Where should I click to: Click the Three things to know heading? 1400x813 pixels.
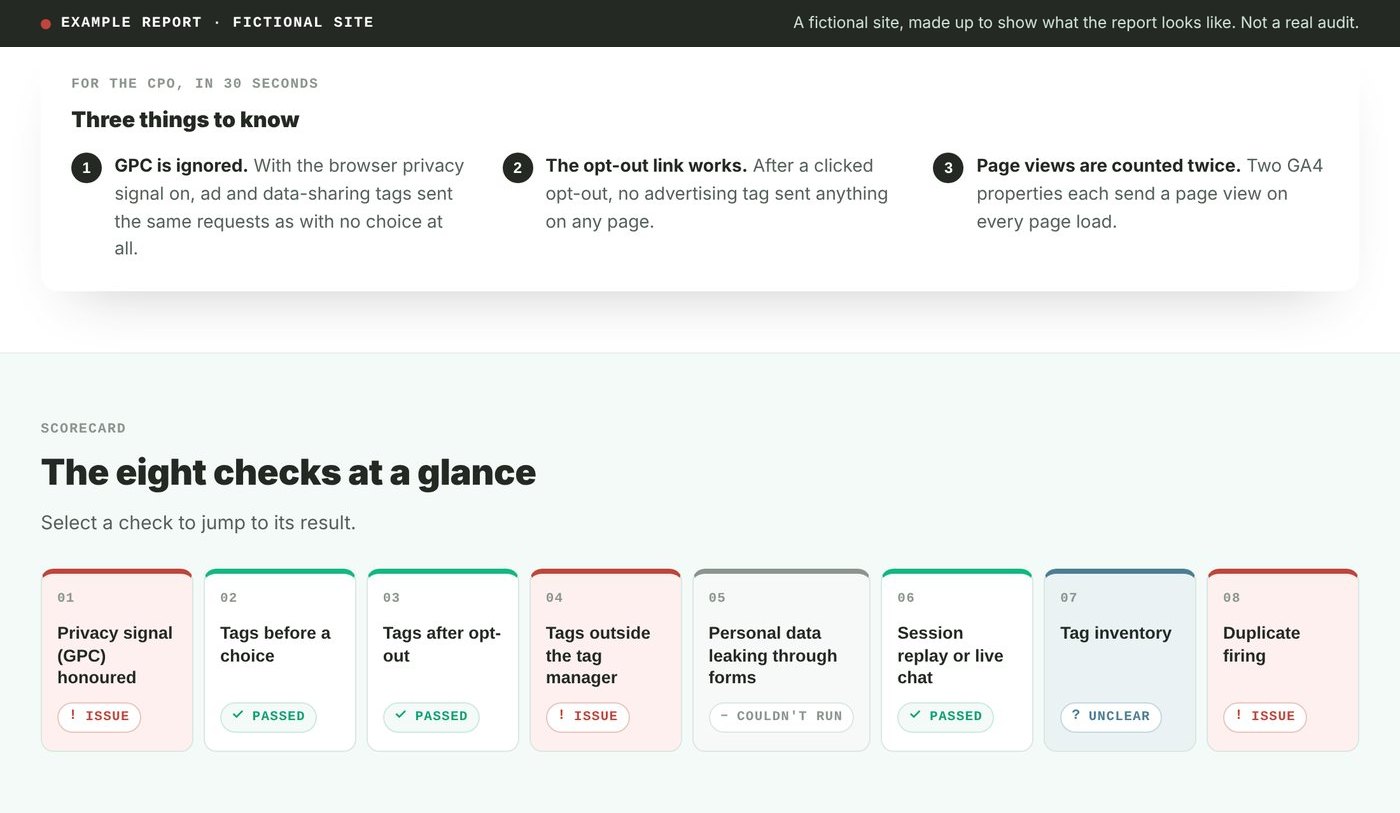pos(185,120)
